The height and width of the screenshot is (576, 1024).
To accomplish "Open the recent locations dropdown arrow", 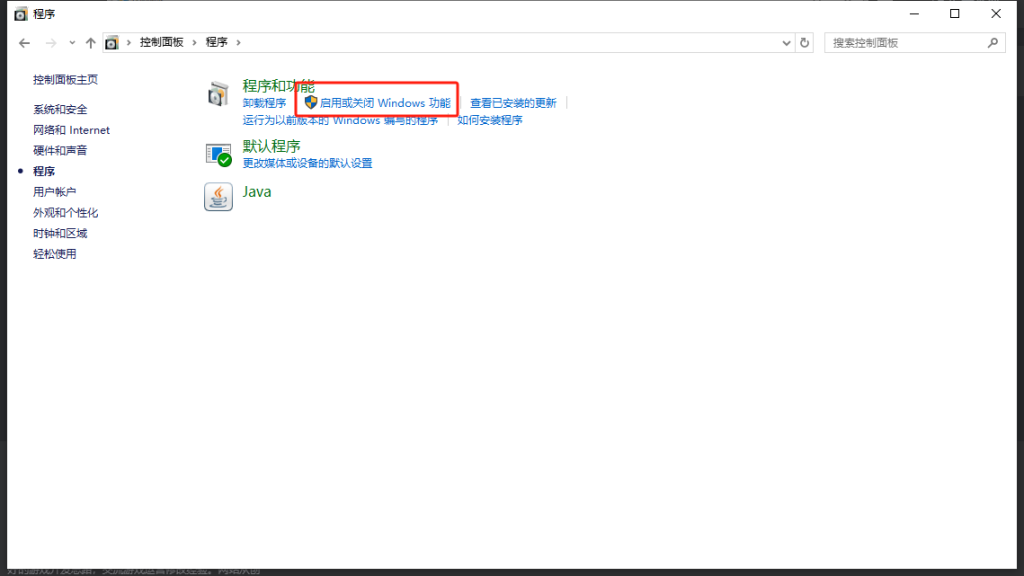I will 72,43.
